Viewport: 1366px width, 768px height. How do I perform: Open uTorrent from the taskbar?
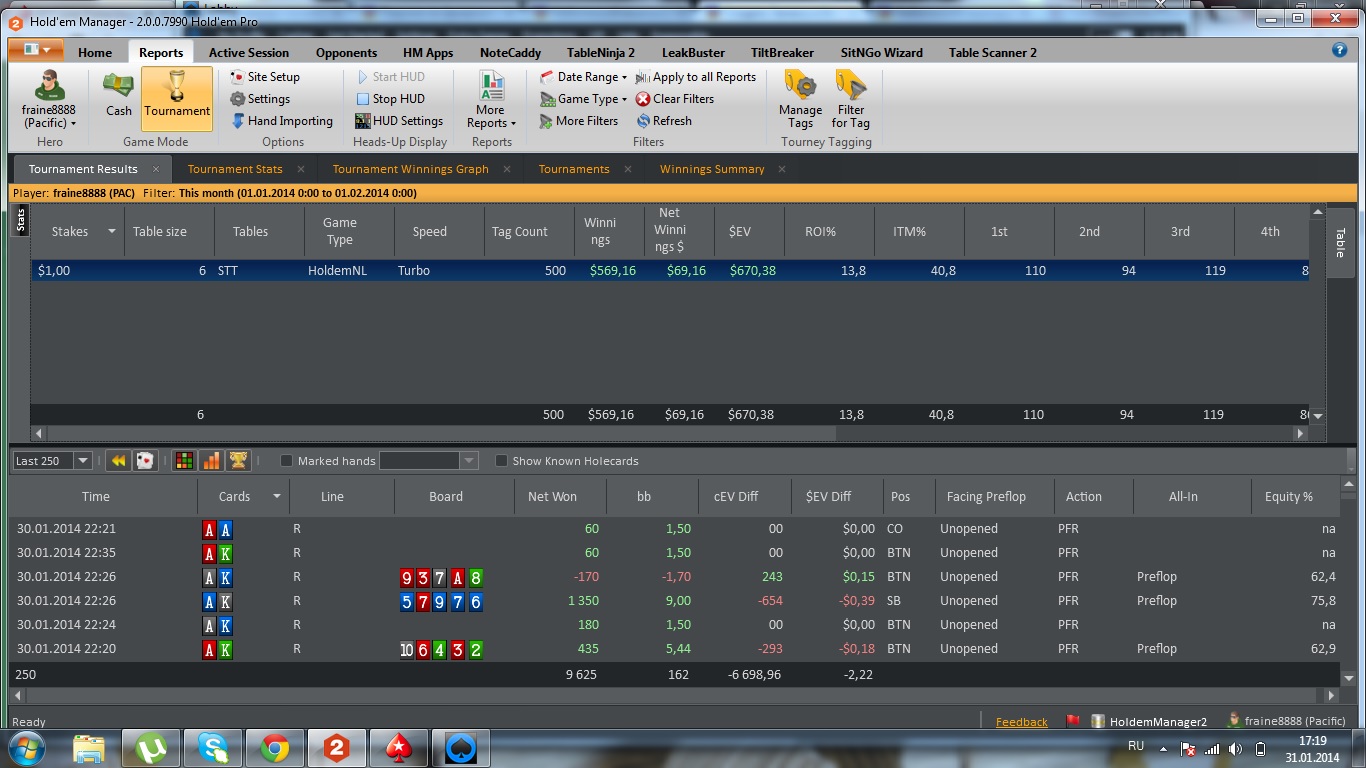(151, 747)
